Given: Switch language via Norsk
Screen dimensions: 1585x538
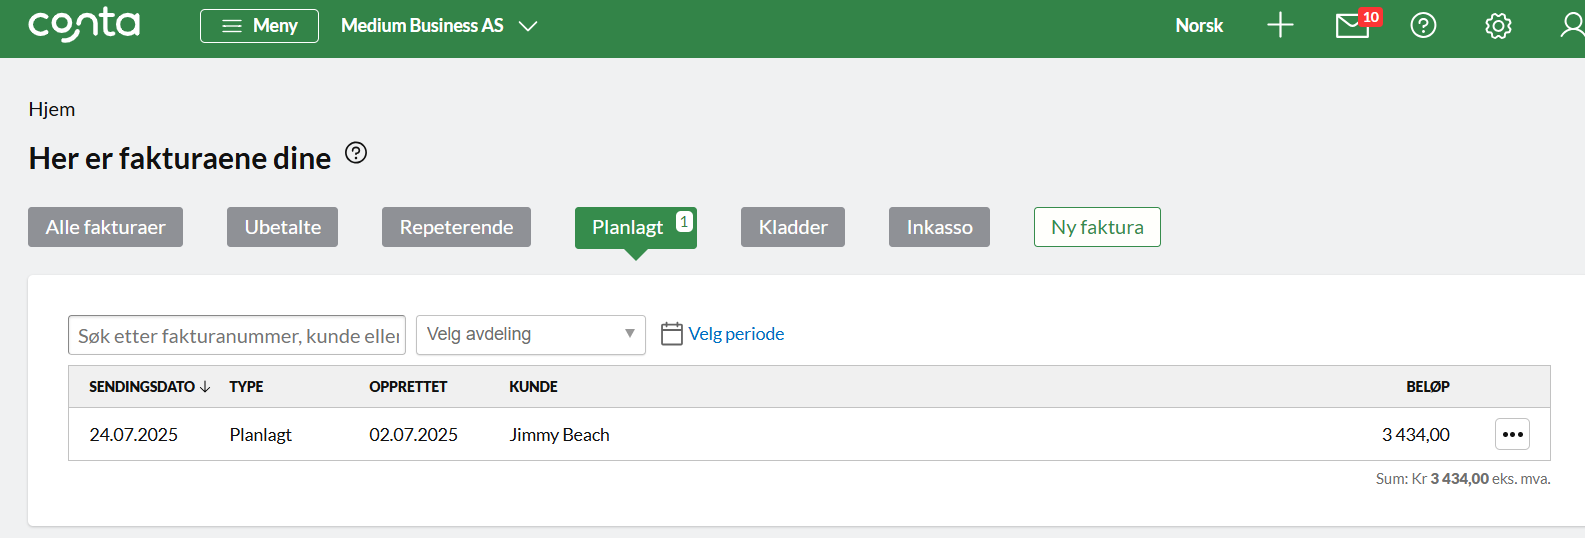Looking at the screenshot, I should pos(1199,26).
